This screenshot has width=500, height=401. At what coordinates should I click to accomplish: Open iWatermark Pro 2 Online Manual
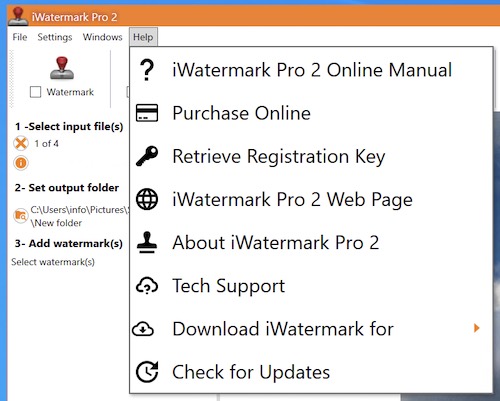[311, 70]
